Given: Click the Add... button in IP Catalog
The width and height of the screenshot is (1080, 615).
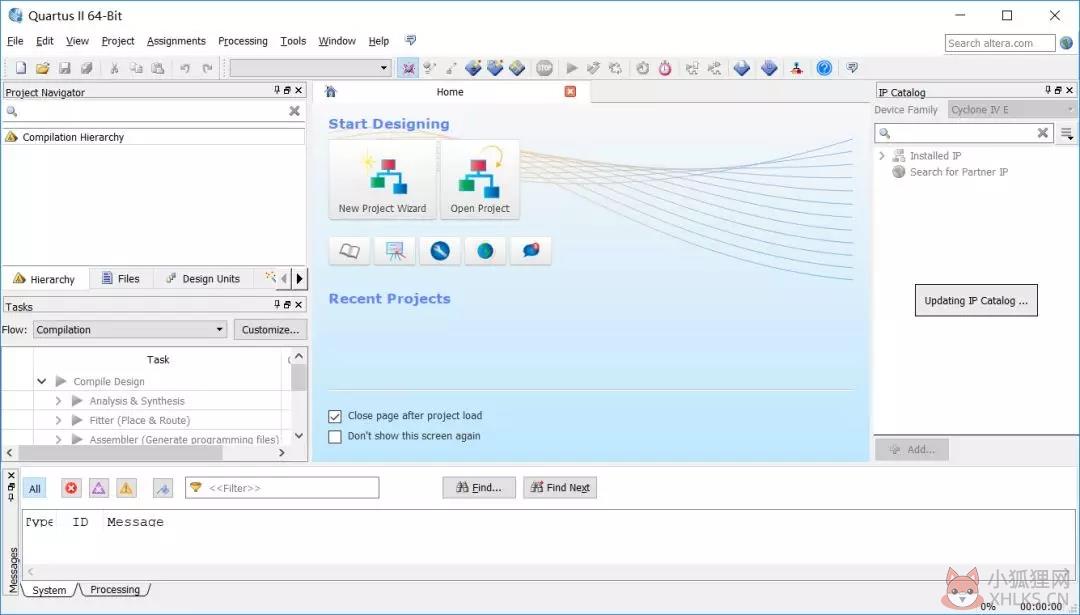Looking at the screenshot, I should pos(912,450).
